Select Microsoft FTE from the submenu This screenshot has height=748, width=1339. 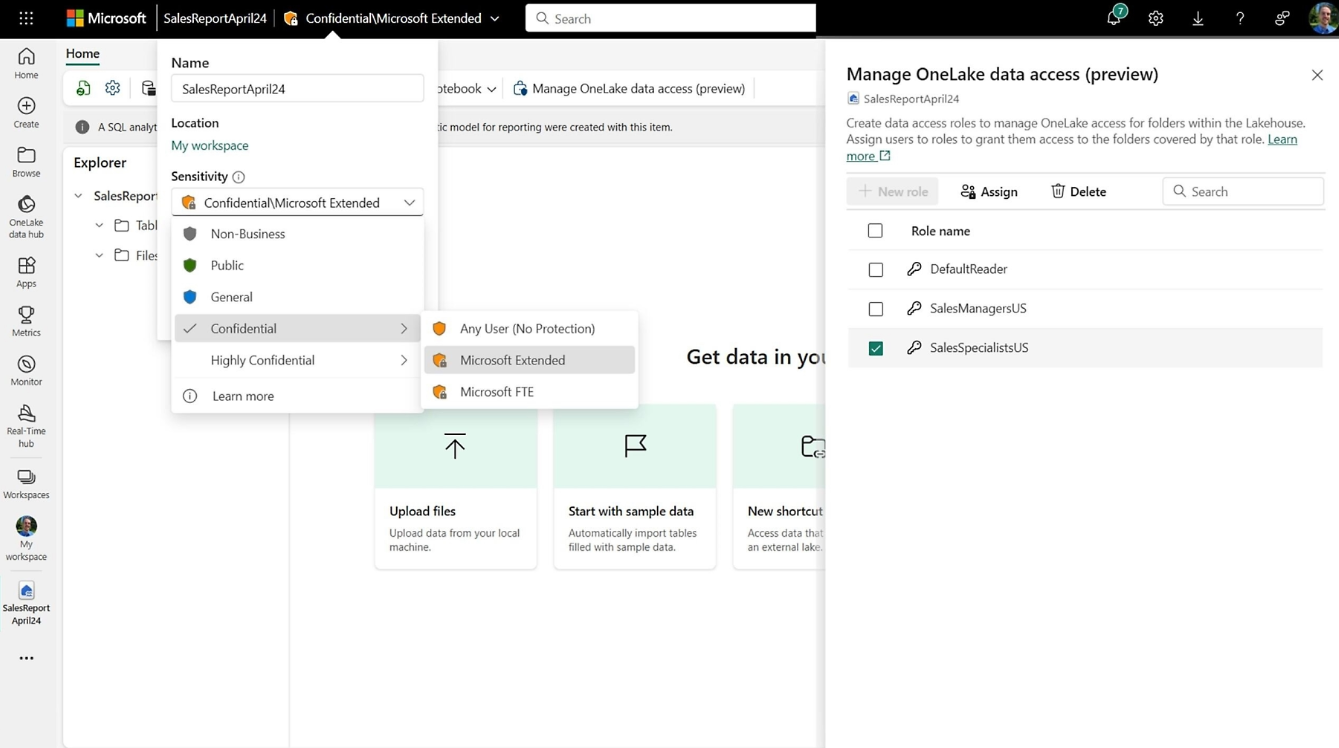point(497,391)
